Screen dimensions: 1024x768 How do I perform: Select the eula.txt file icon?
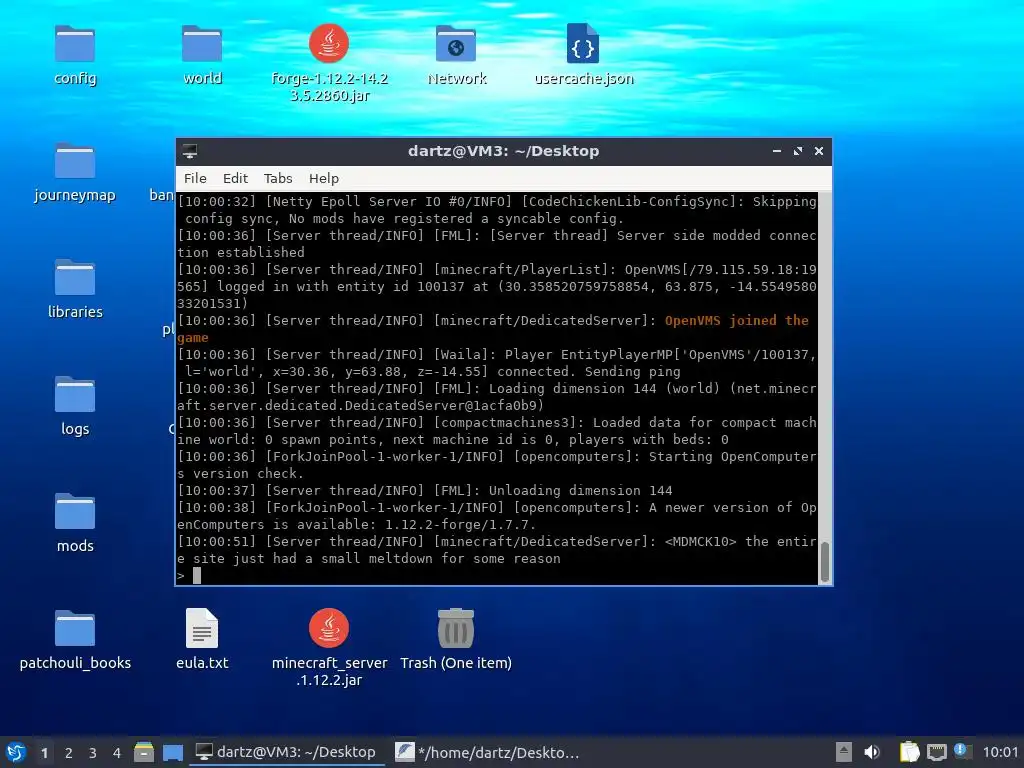click(202, 629)
